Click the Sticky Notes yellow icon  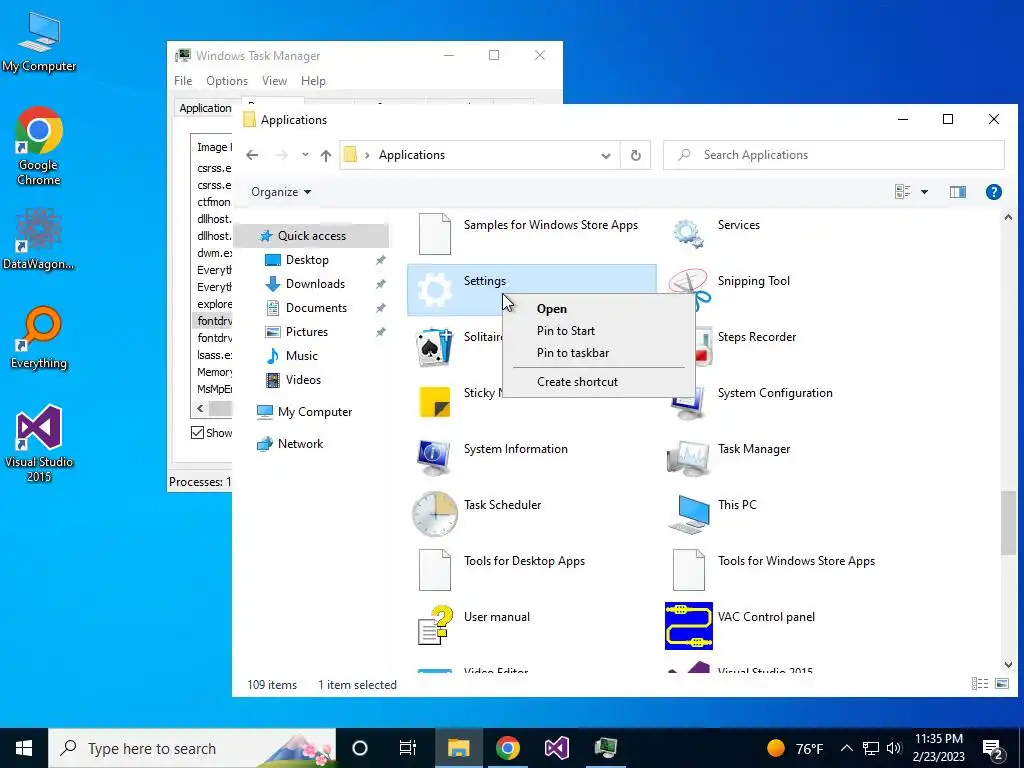435,402
